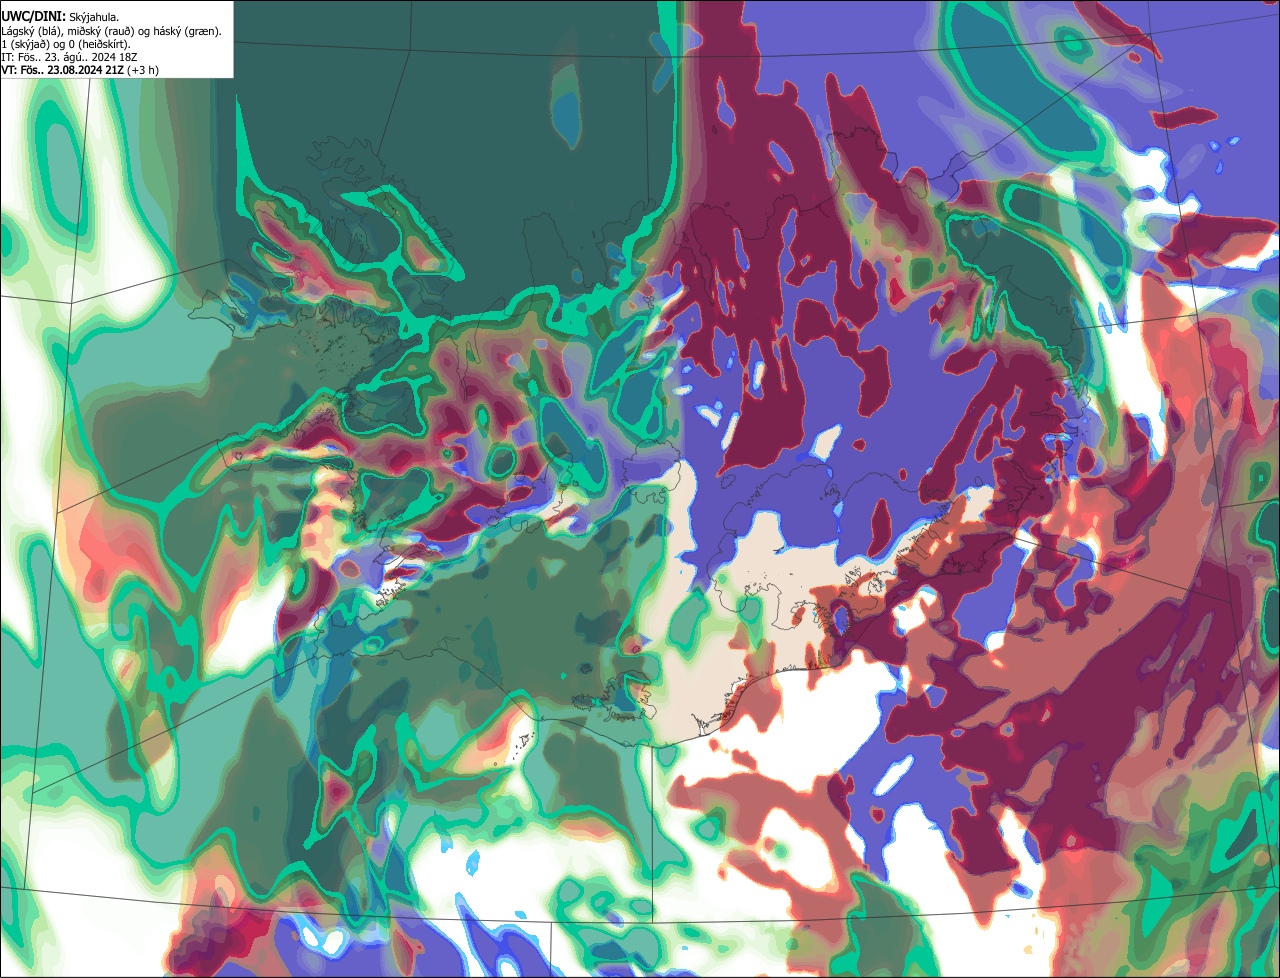Click the 'háský (græn).' legend text

point(187,32)
